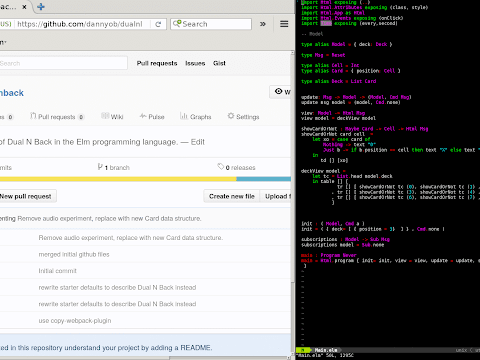Click 'type alias Deck = List Card' line

339,81
